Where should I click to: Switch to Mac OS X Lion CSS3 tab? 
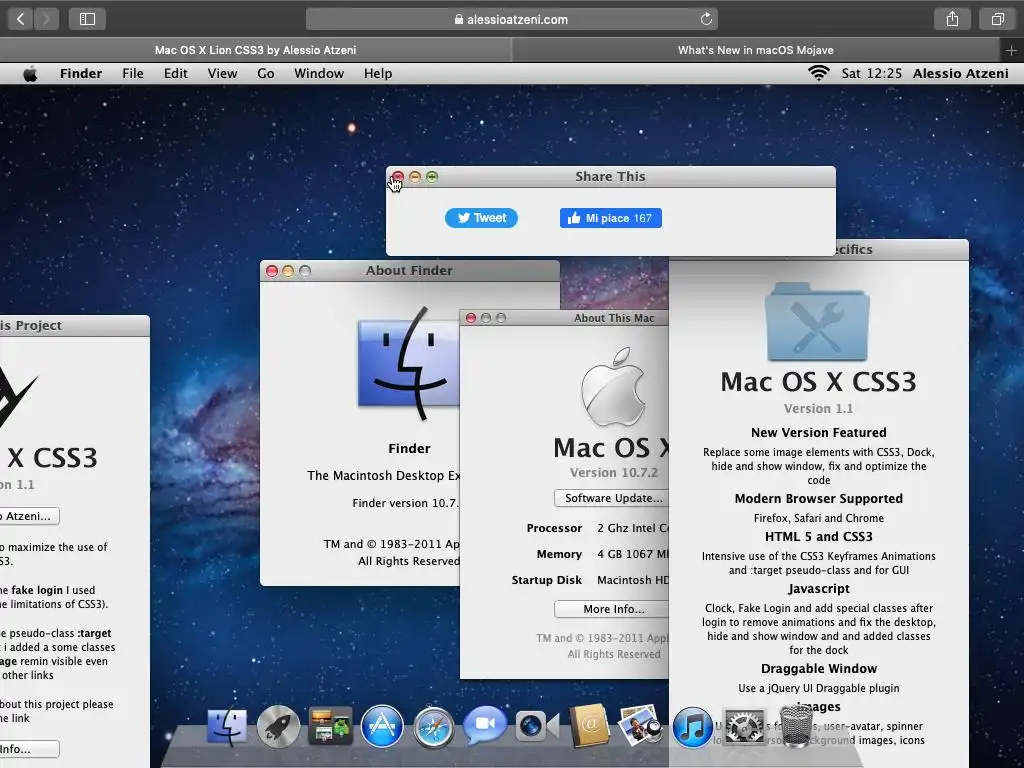click(x=255, y=50)
